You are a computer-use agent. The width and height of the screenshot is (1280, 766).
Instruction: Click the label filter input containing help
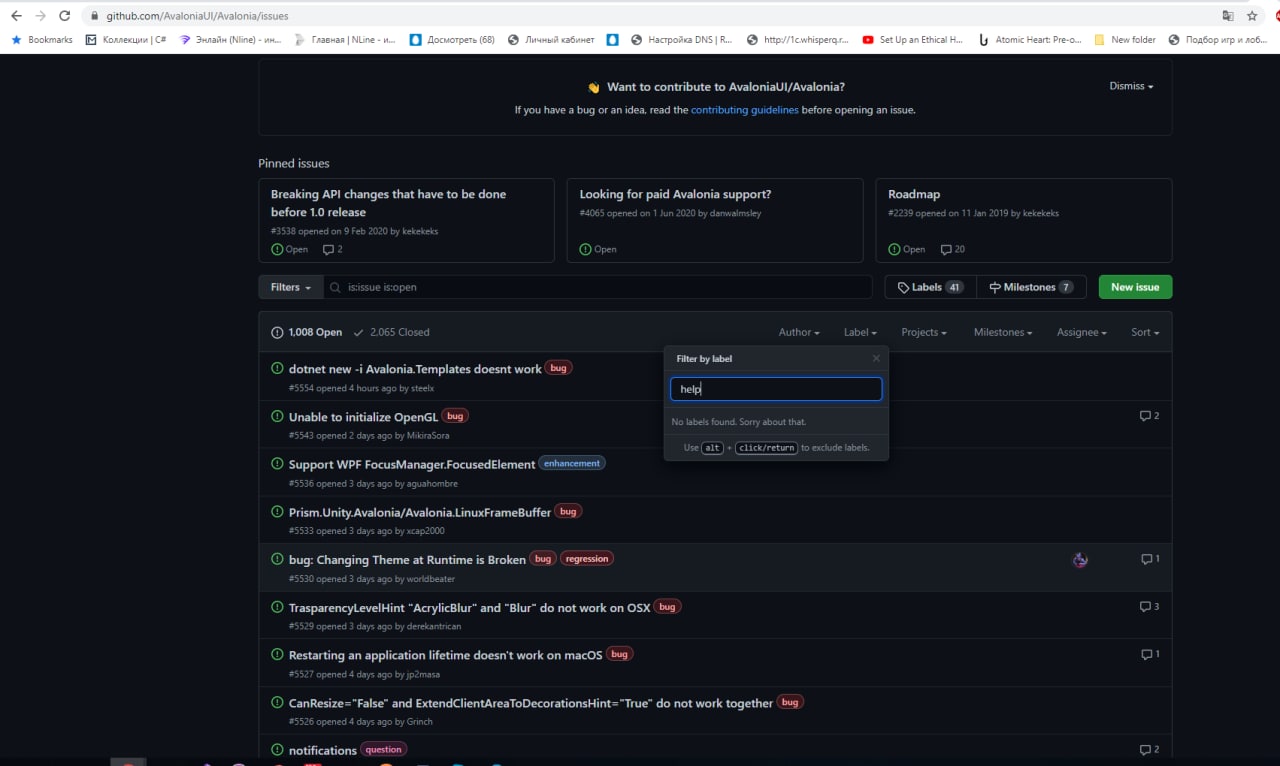776,389
